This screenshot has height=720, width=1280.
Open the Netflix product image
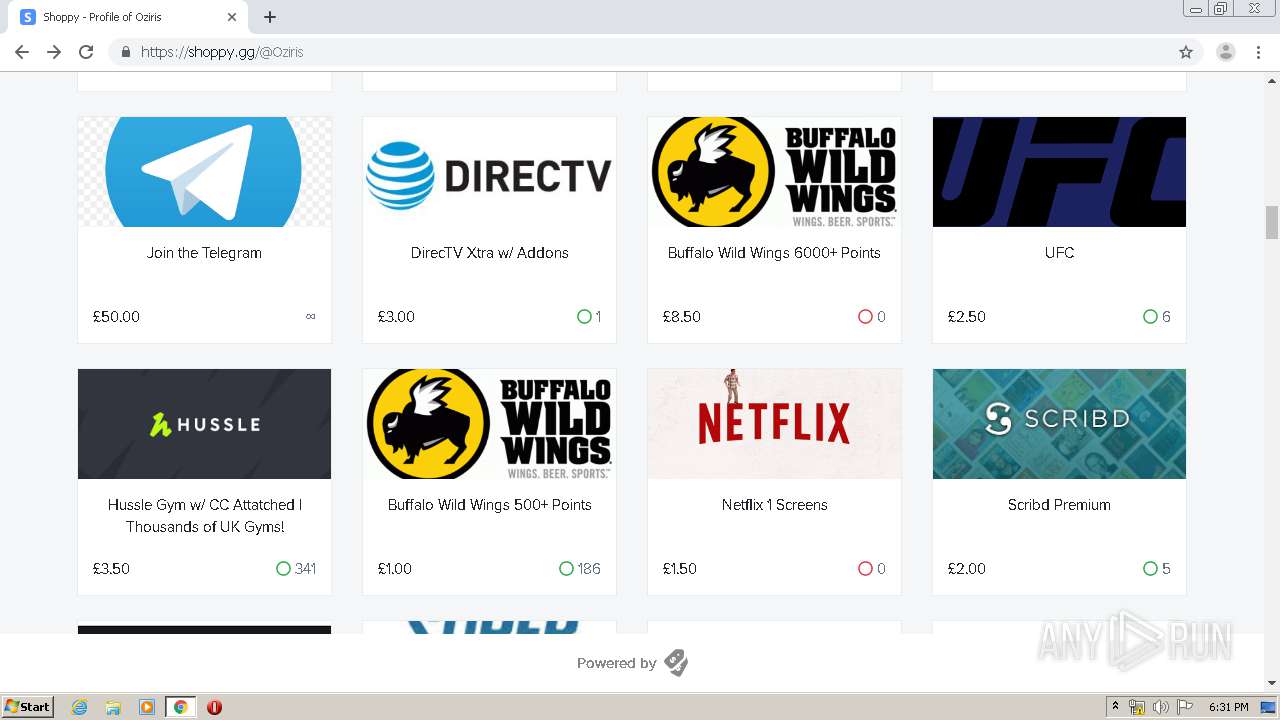click(x=774, y=424)
